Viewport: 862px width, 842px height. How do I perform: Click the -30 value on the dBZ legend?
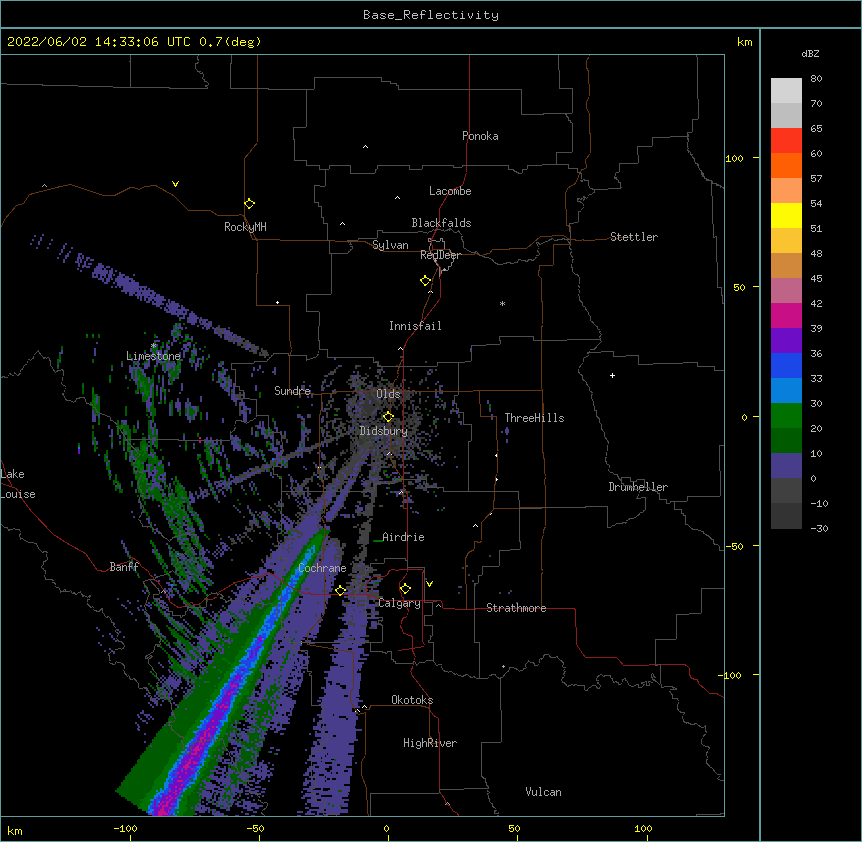(x=819, y=529)
